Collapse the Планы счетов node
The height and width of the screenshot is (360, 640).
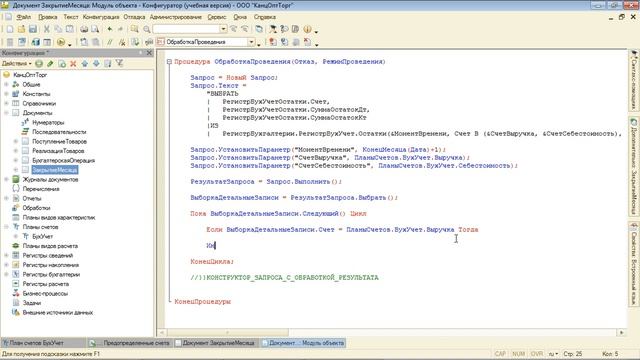[x=7, y=227]
